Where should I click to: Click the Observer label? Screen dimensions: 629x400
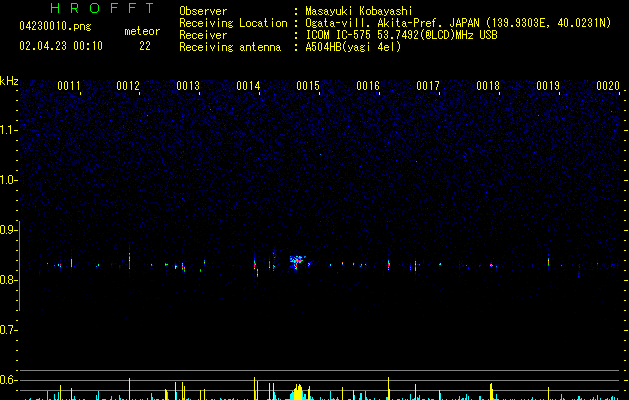click(x=203, y=11)
